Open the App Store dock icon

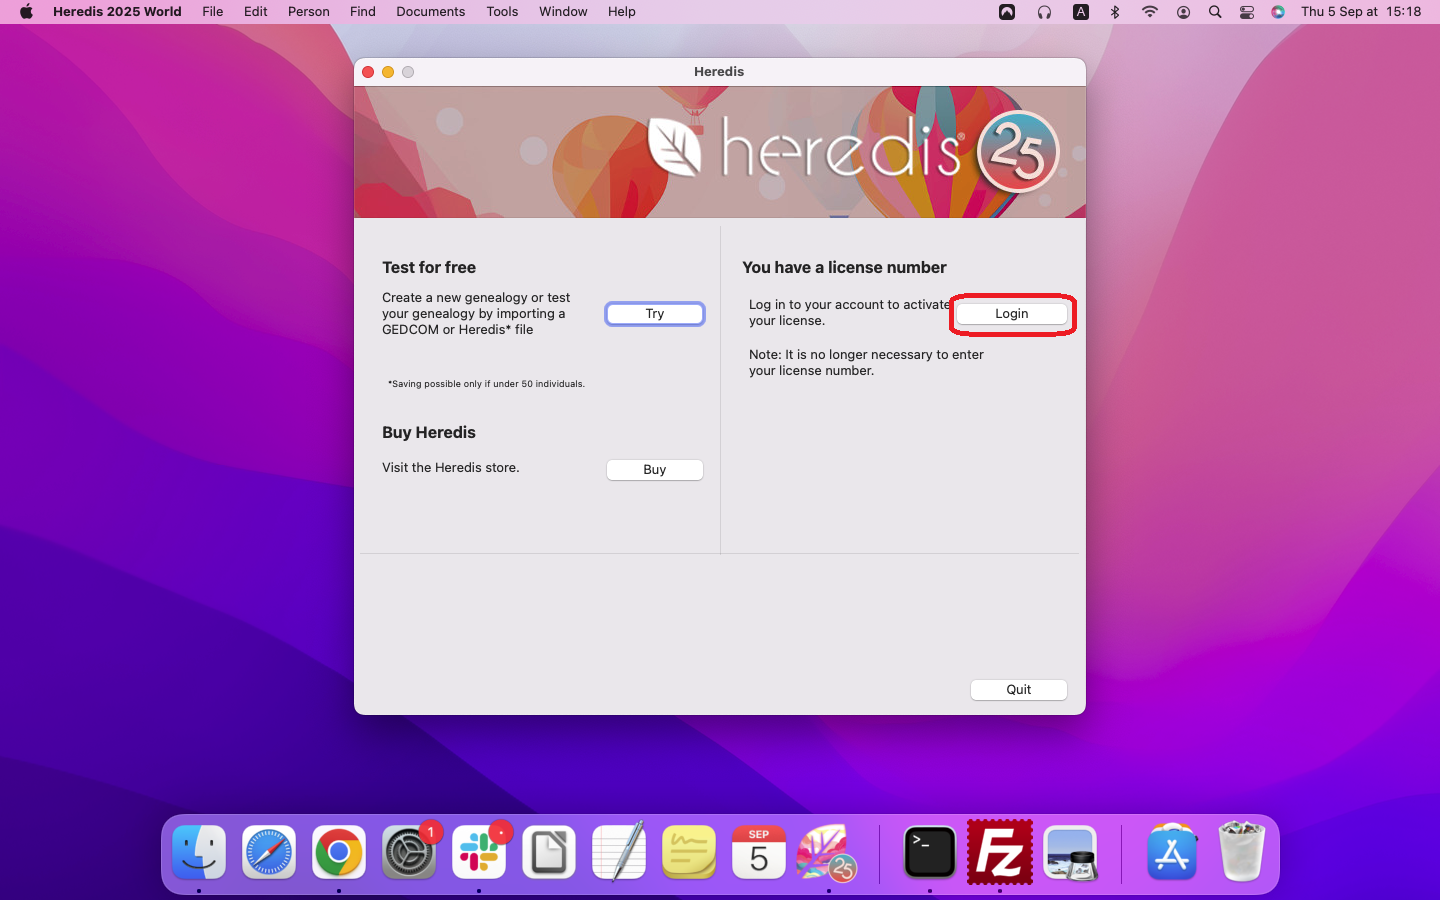pos(1171,853)
